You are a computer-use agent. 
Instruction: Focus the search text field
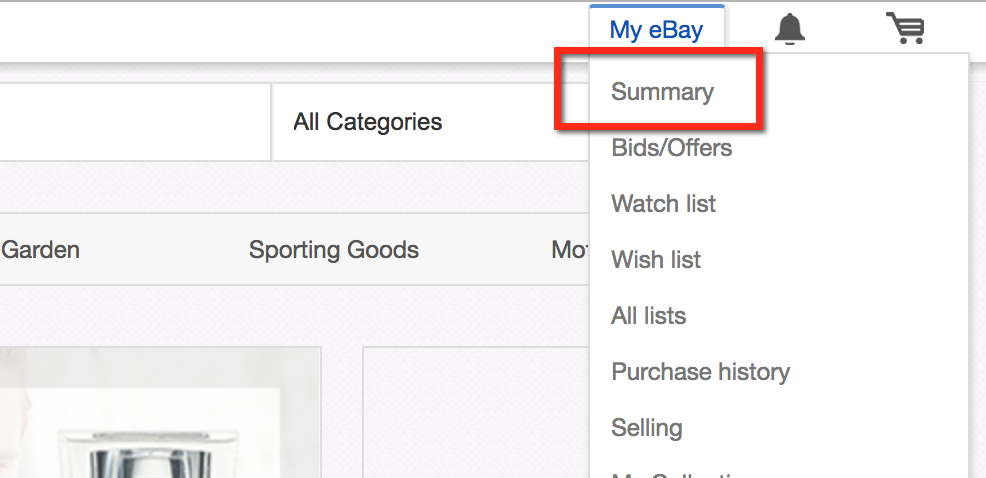click(130, 122)
